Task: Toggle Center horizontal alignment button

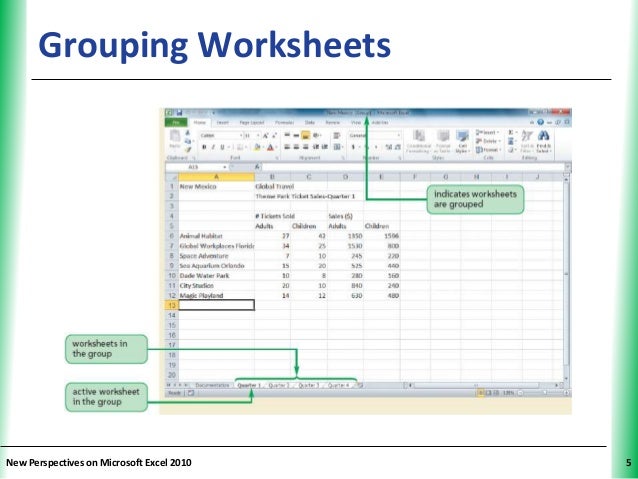Action: point(296,147)
